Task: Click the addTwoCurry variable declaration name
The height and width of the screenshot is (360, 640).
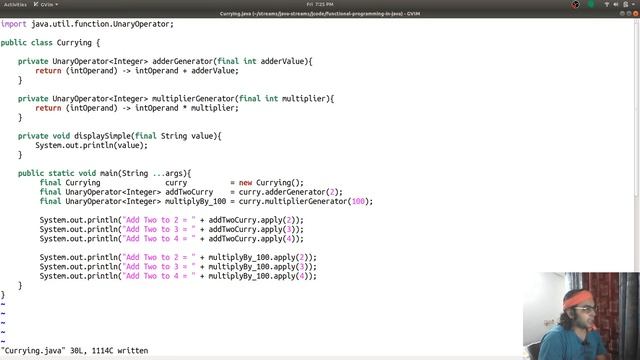Action: click(x=189, y=192)
